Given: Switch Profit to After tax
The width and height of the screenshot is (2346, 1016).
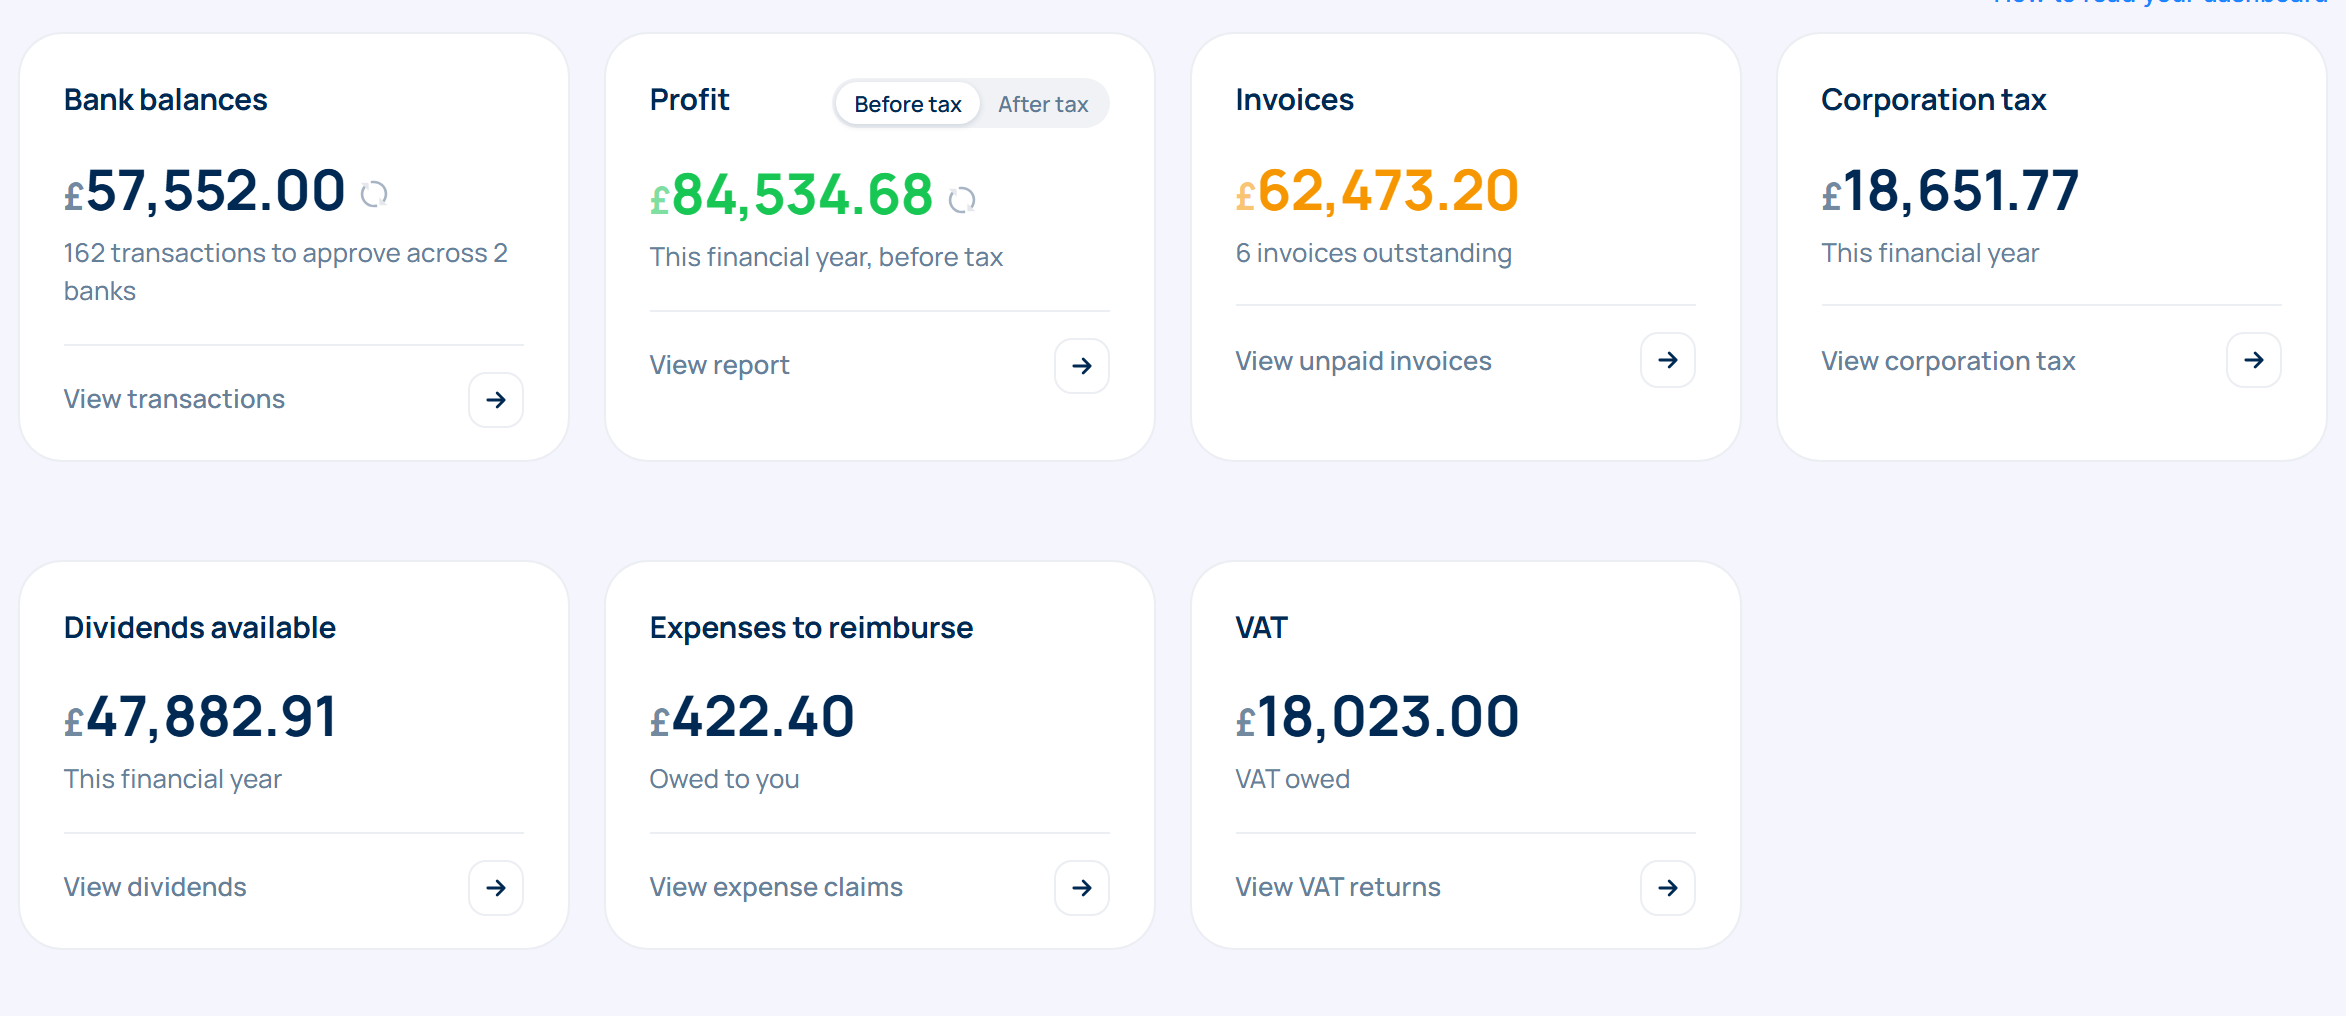Looking at the screenshot, I should (x=1043, y=104).
